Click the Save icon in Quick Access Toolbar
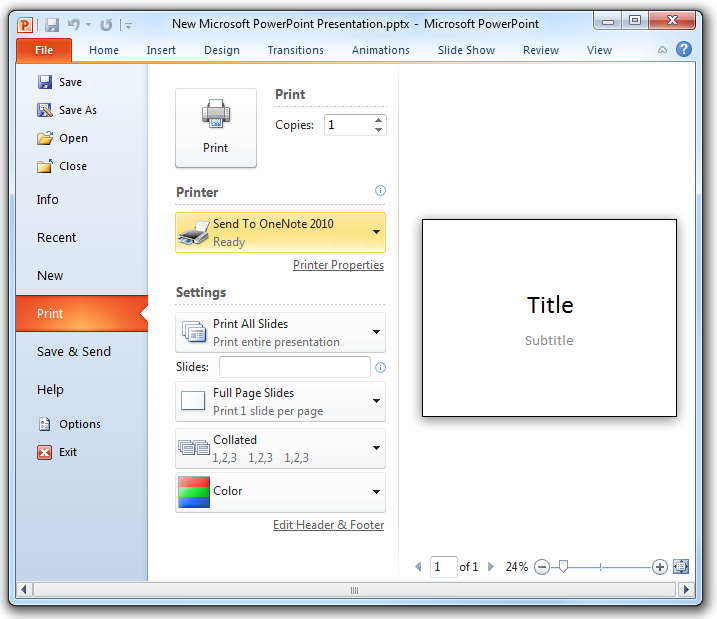Image resolution: width=717 pixels, height=619 pixels. tap(52, 25)
